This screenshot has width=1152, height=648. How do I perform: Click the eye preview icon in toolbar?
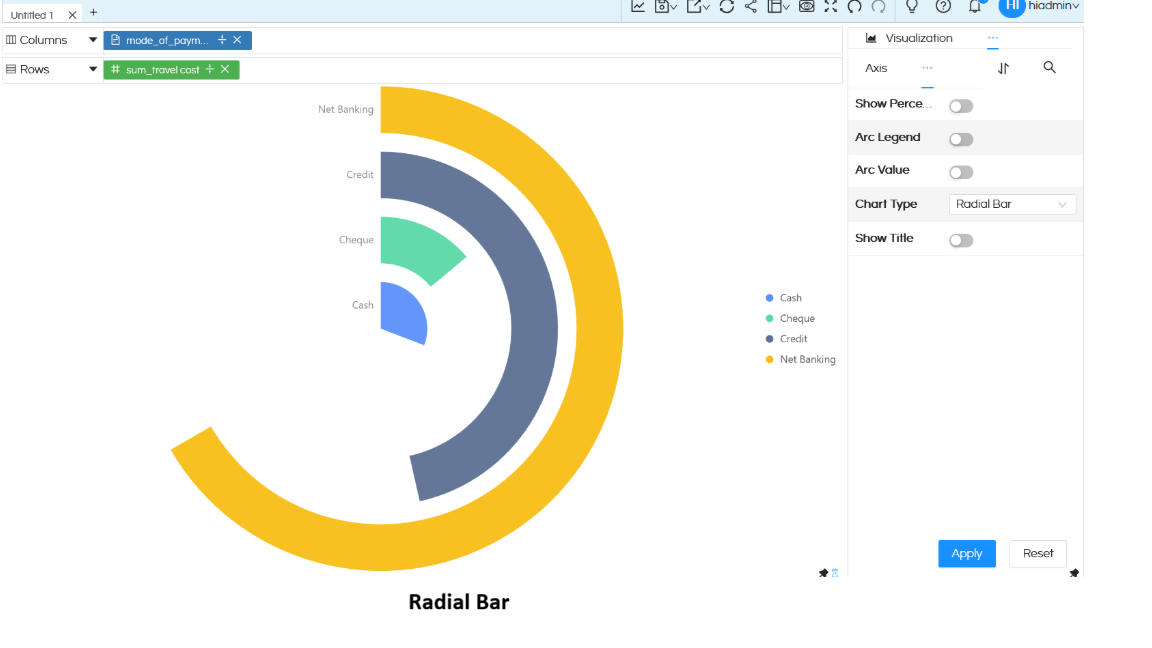pos(806,7)
